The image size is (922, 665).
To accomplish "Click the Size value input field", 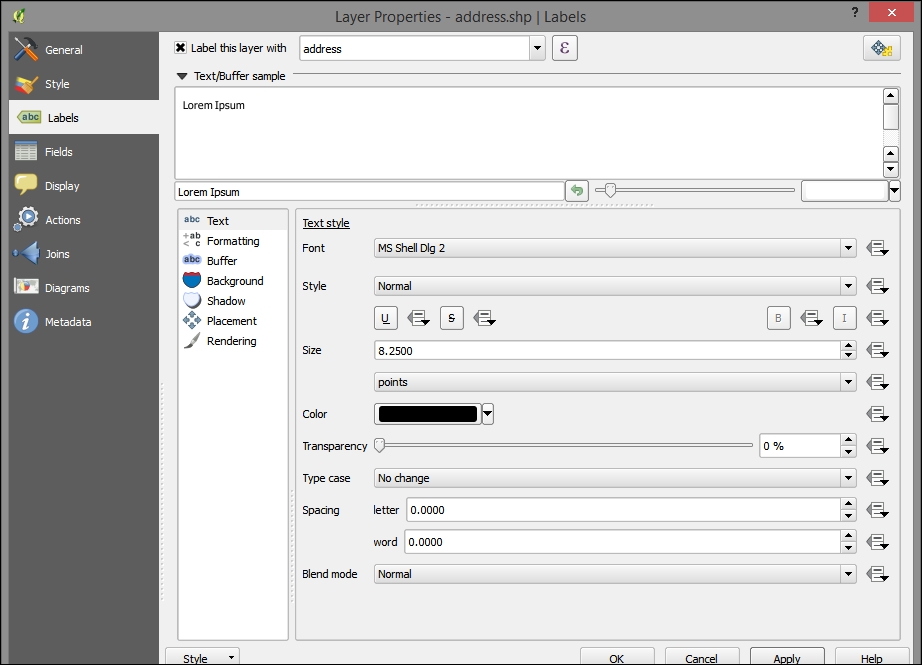I will [606, 350].
